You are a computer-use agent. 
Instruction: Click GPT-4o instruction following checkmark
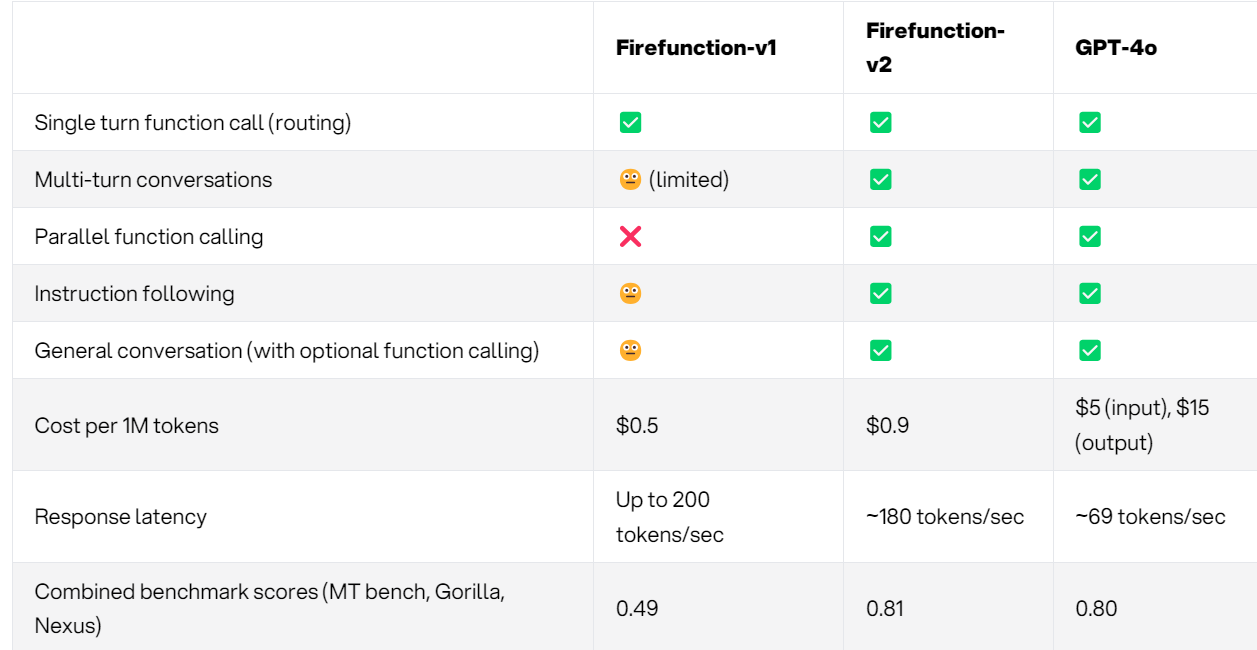(1090, 294)
